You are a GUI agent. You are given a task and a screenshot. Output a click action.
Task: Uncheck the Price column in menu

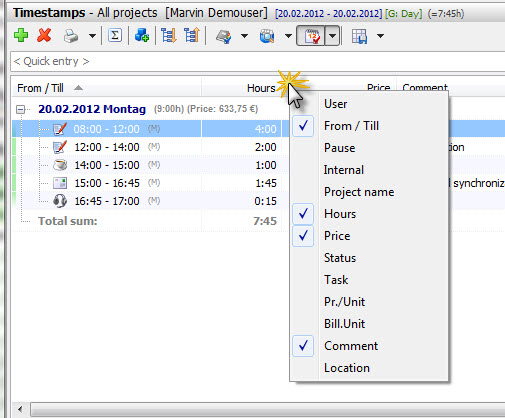pyautogui.click(x=369, y=236)
